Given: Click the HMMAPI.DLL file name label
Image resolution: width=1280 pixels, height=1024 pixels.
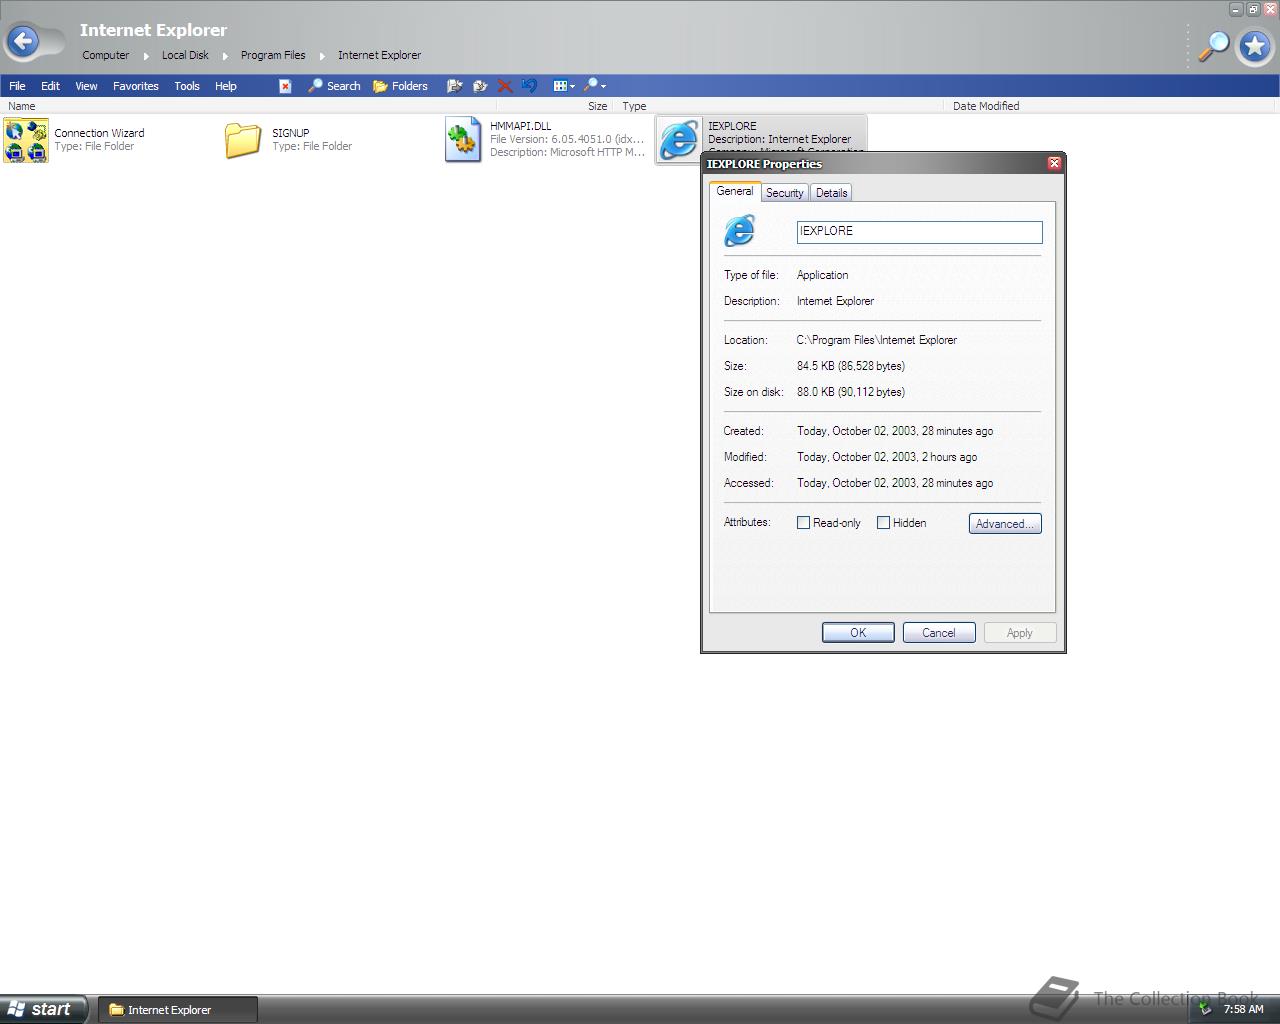Looking at the screenshot, I should [x=521, y=126].
